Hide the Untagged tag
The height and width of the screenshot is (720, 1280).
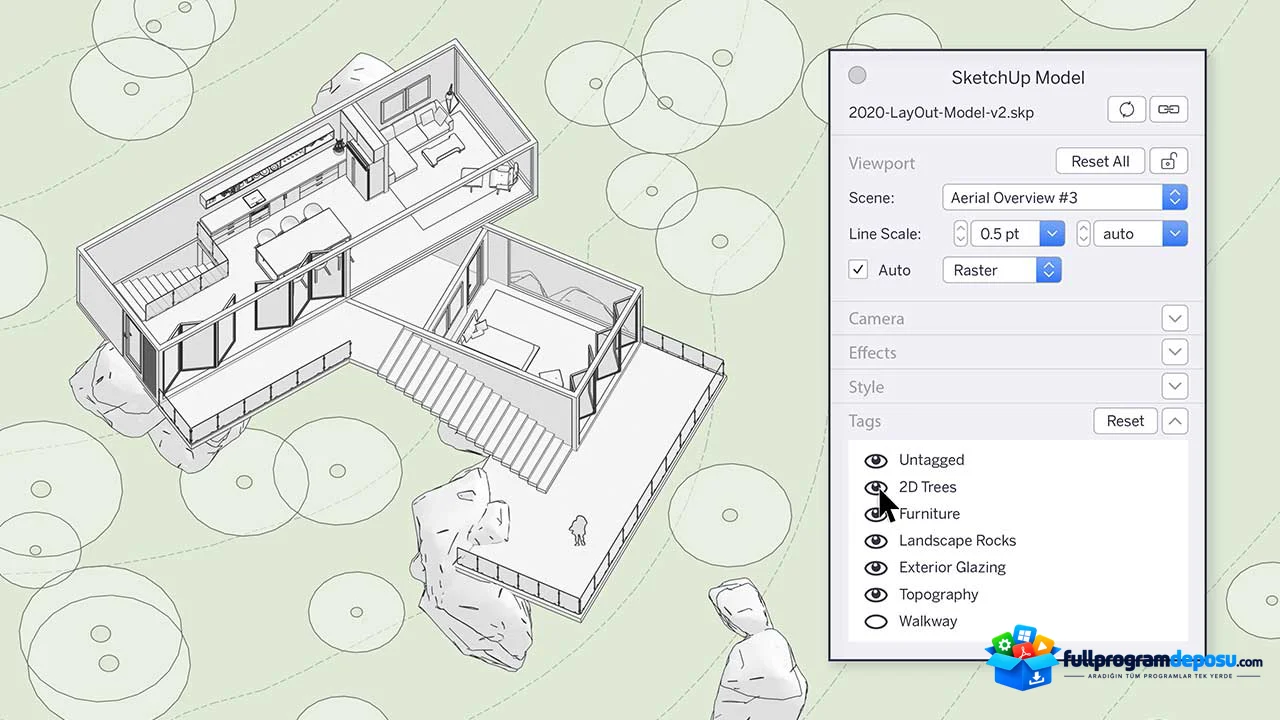click(876, 460)
